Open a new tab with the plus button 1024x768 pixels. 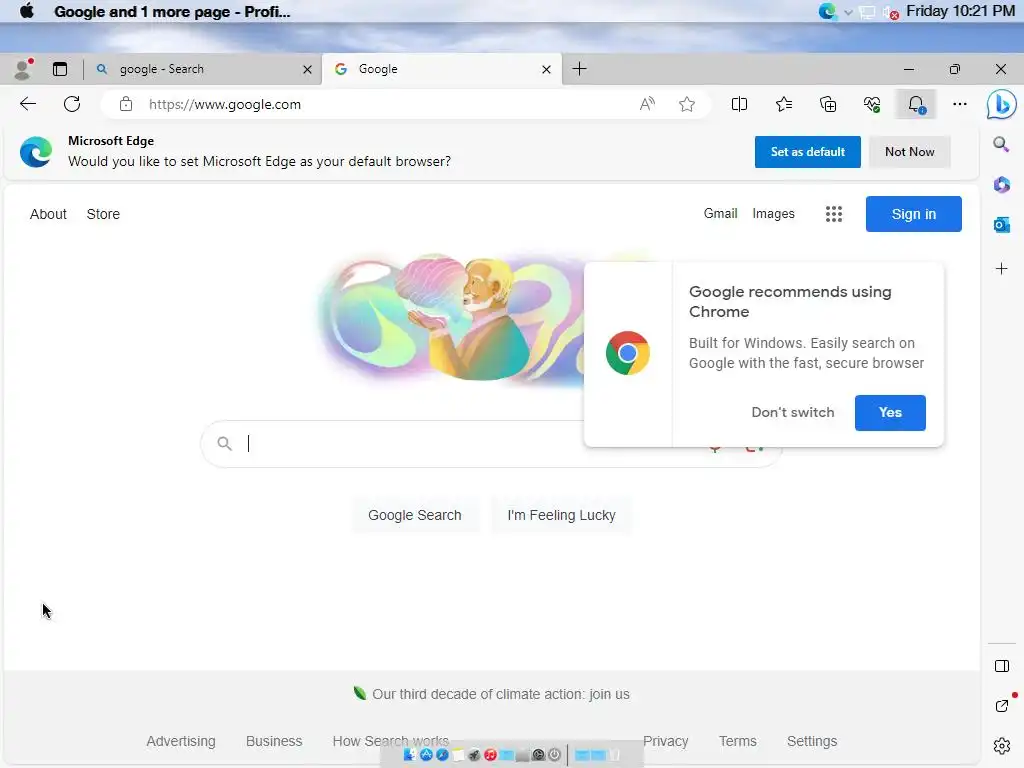tap(579, 69)
